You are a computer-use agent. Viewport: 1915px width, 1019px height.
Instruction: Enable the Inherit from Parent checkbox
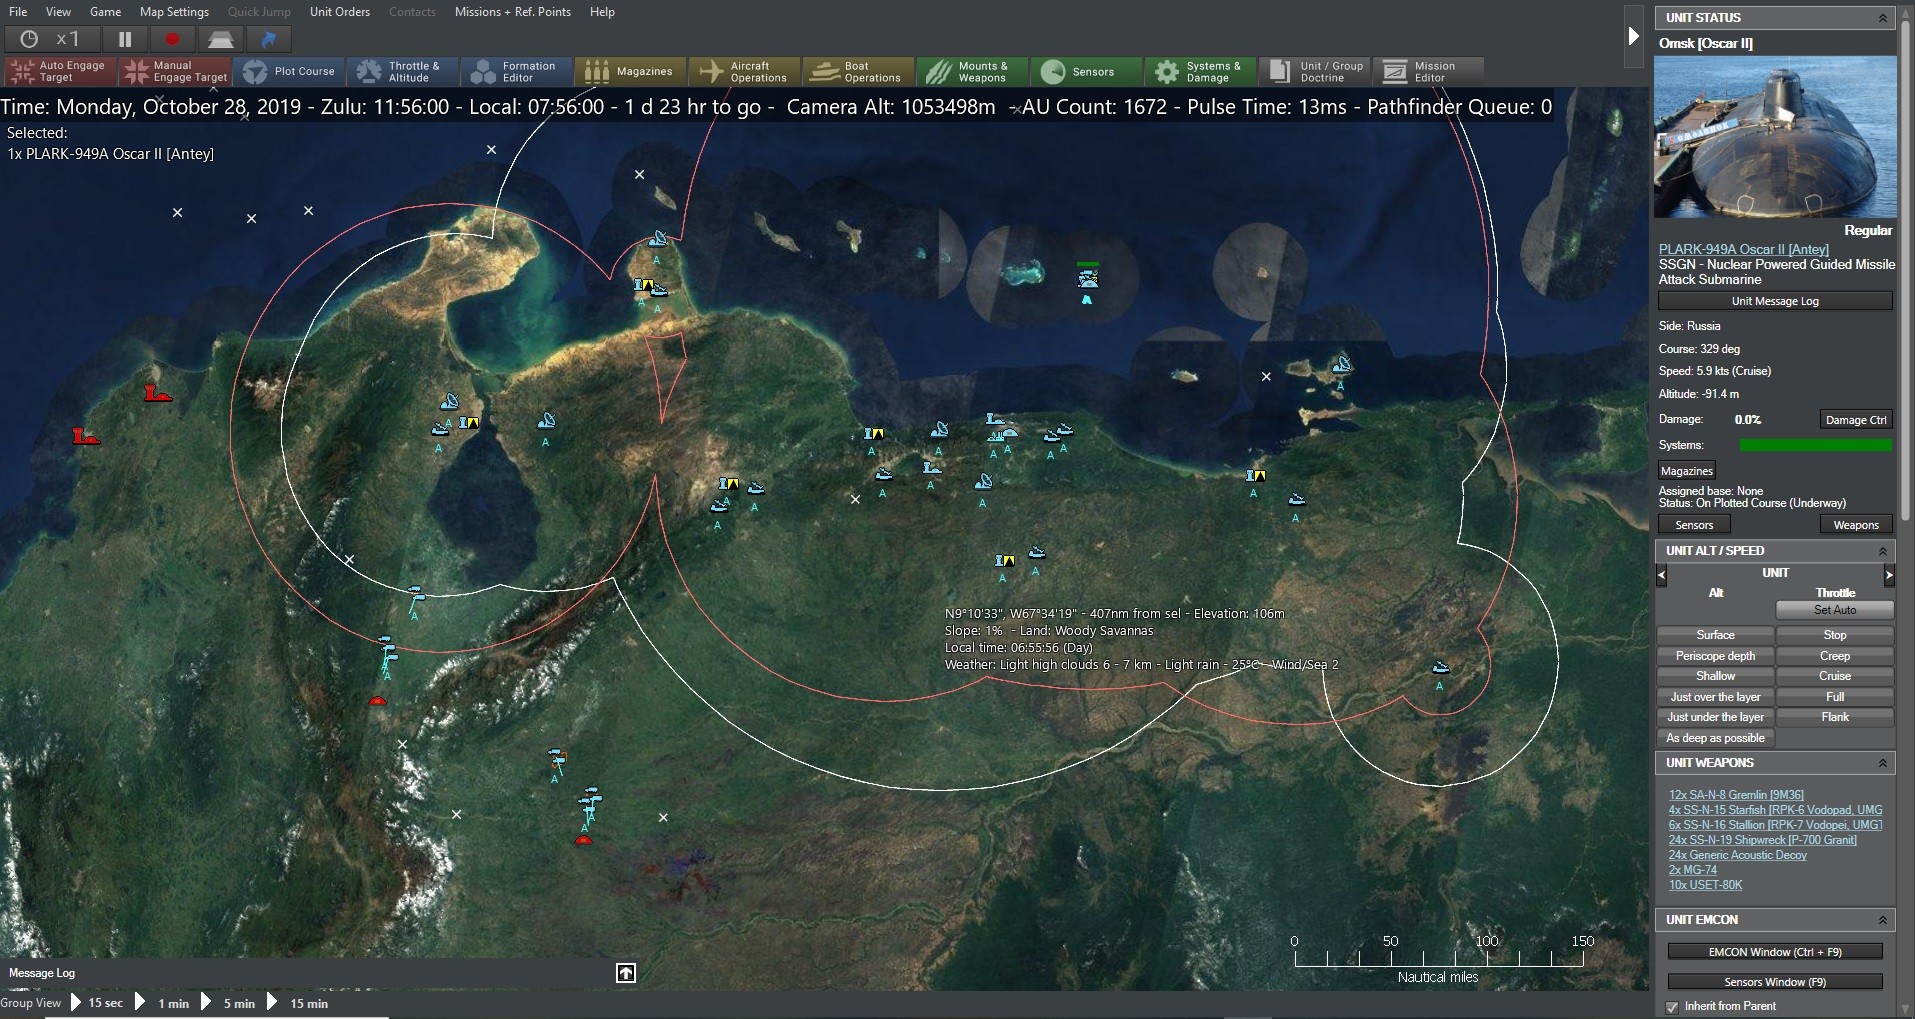tap(1671, 1007)
